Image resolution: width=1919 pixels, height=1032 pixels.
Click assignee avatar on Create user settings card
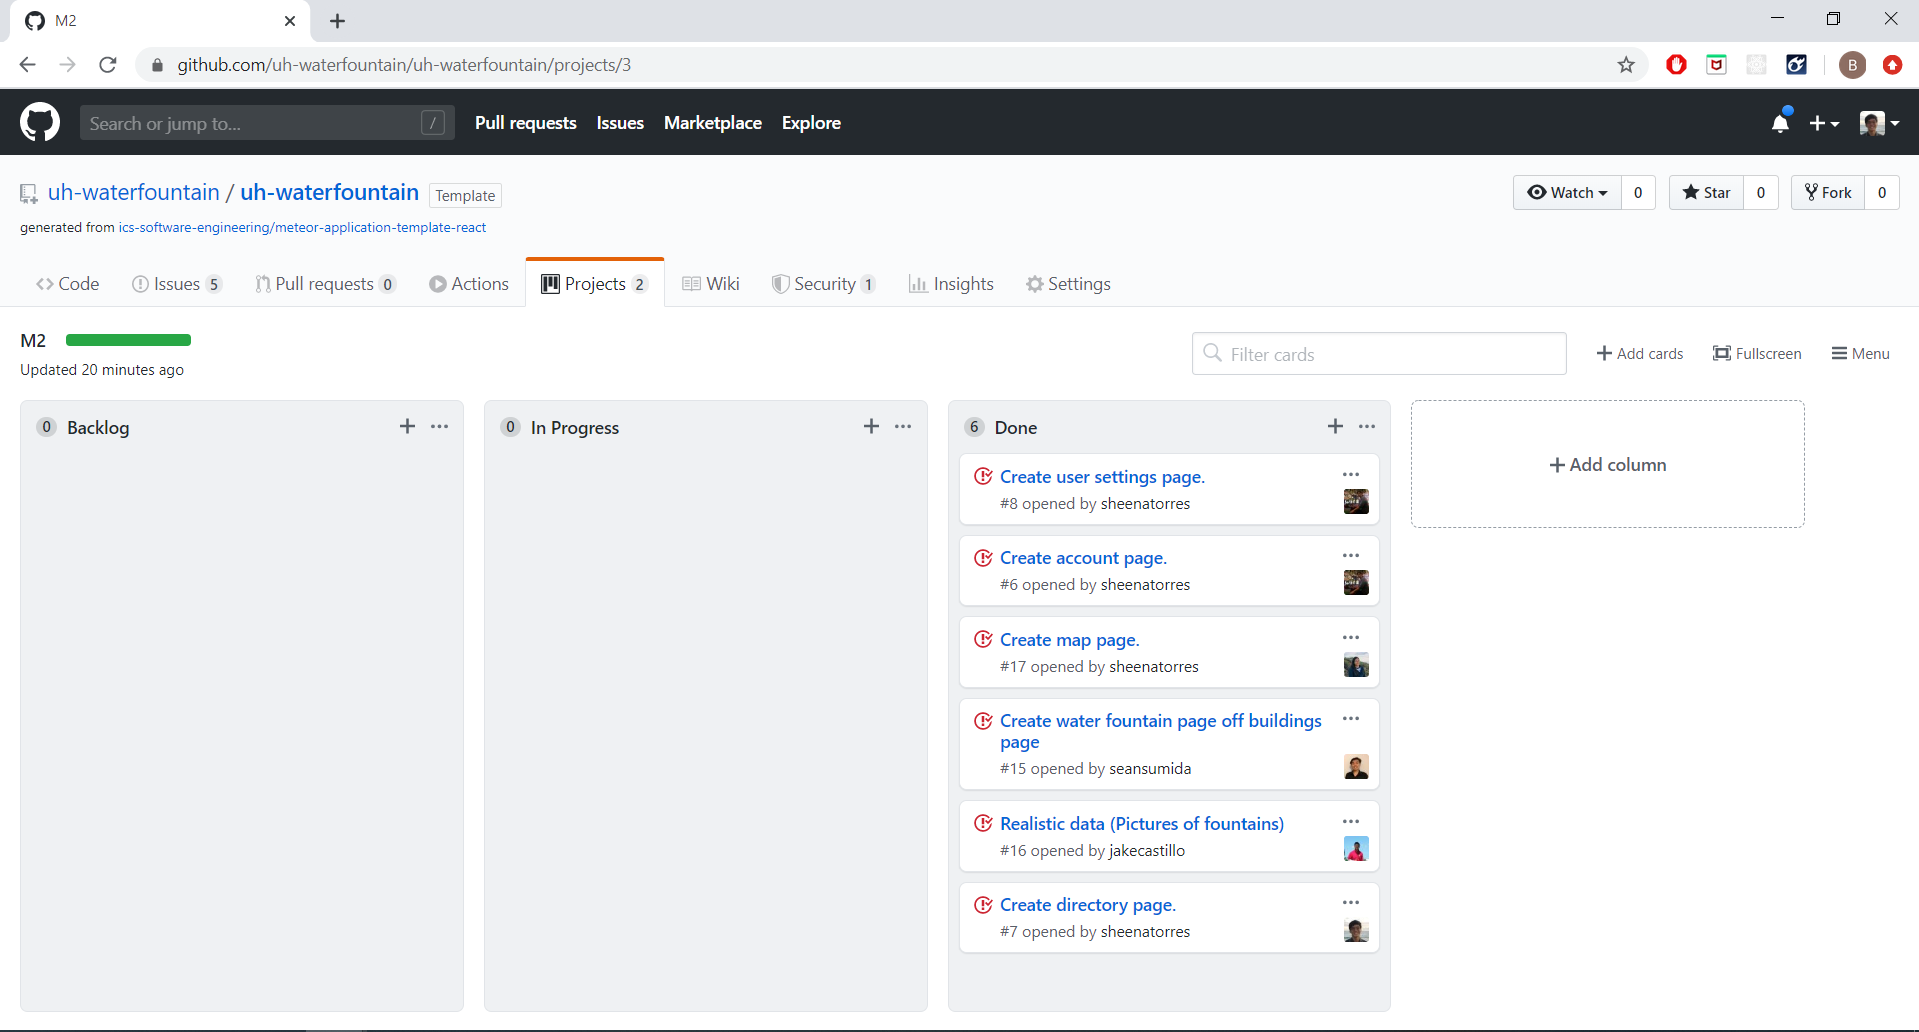(x=1356, y=502)
